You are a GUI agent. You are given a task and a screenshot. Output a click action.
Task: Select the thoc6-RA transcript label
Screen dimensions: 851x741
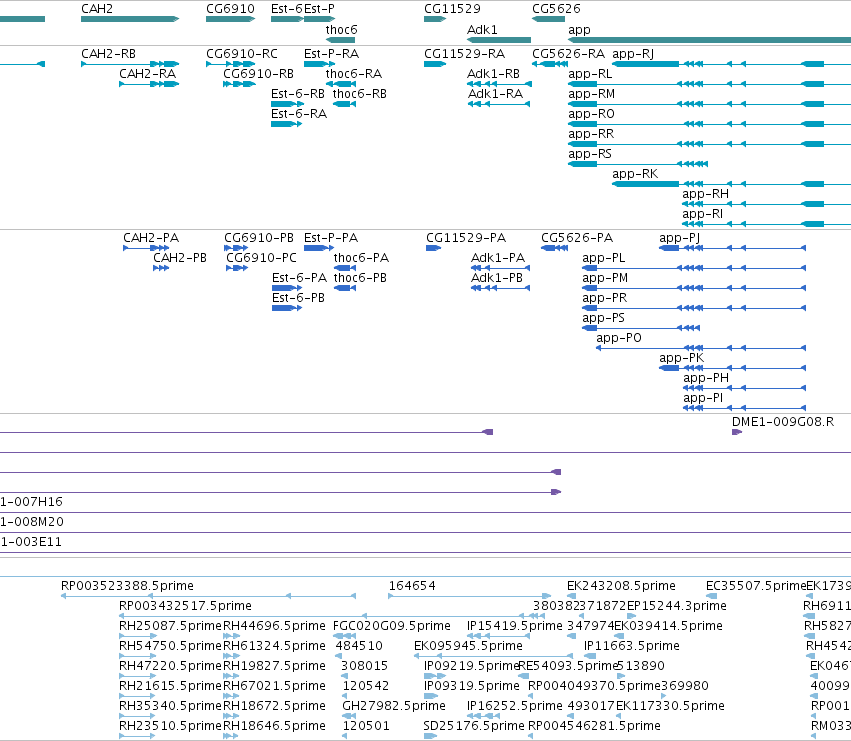(353, 74)
